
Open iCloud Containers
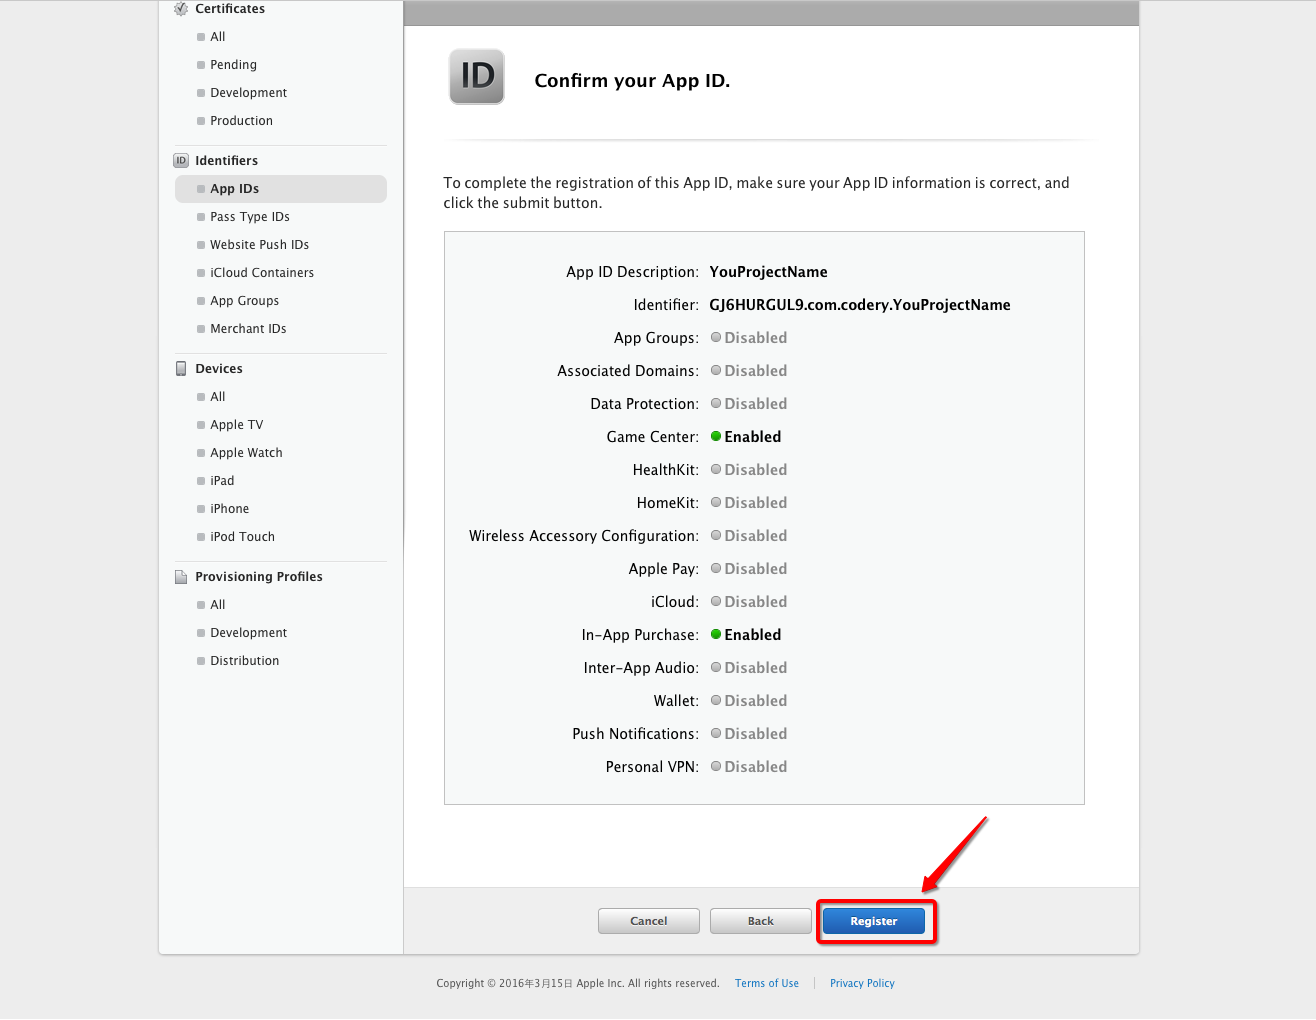pyautogui.click(x=262, y=273)
